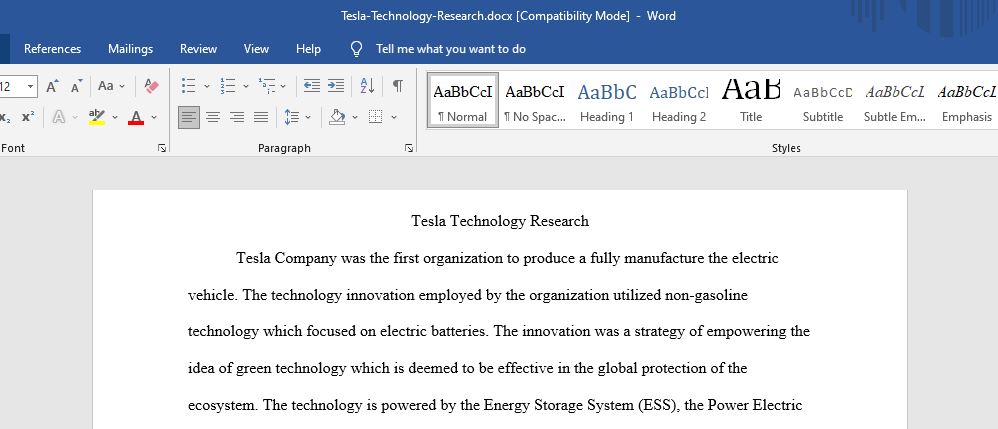
Task: Apply subscript formatting
Action: click(x=5, y=117)
